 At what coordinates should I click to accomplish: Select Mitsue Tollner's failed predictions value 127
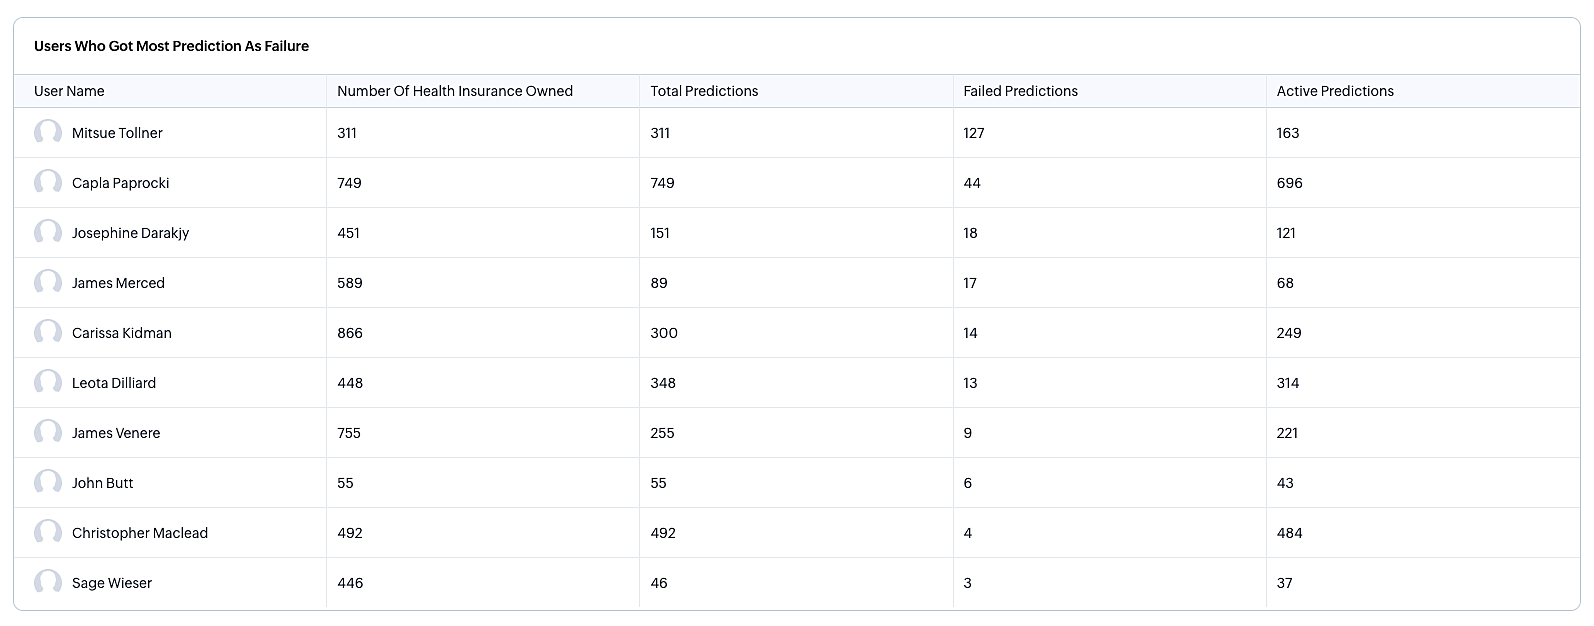[974, 133]
